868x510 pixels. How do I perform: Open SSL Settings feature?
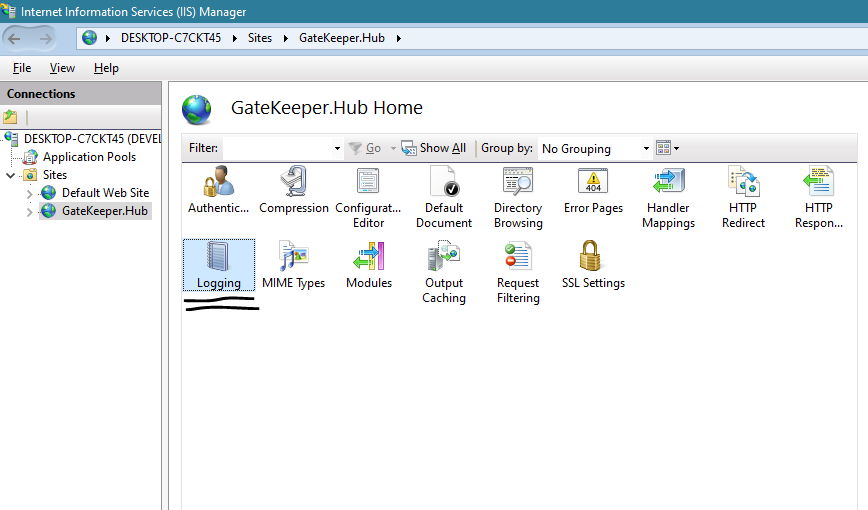pos(593,265)
